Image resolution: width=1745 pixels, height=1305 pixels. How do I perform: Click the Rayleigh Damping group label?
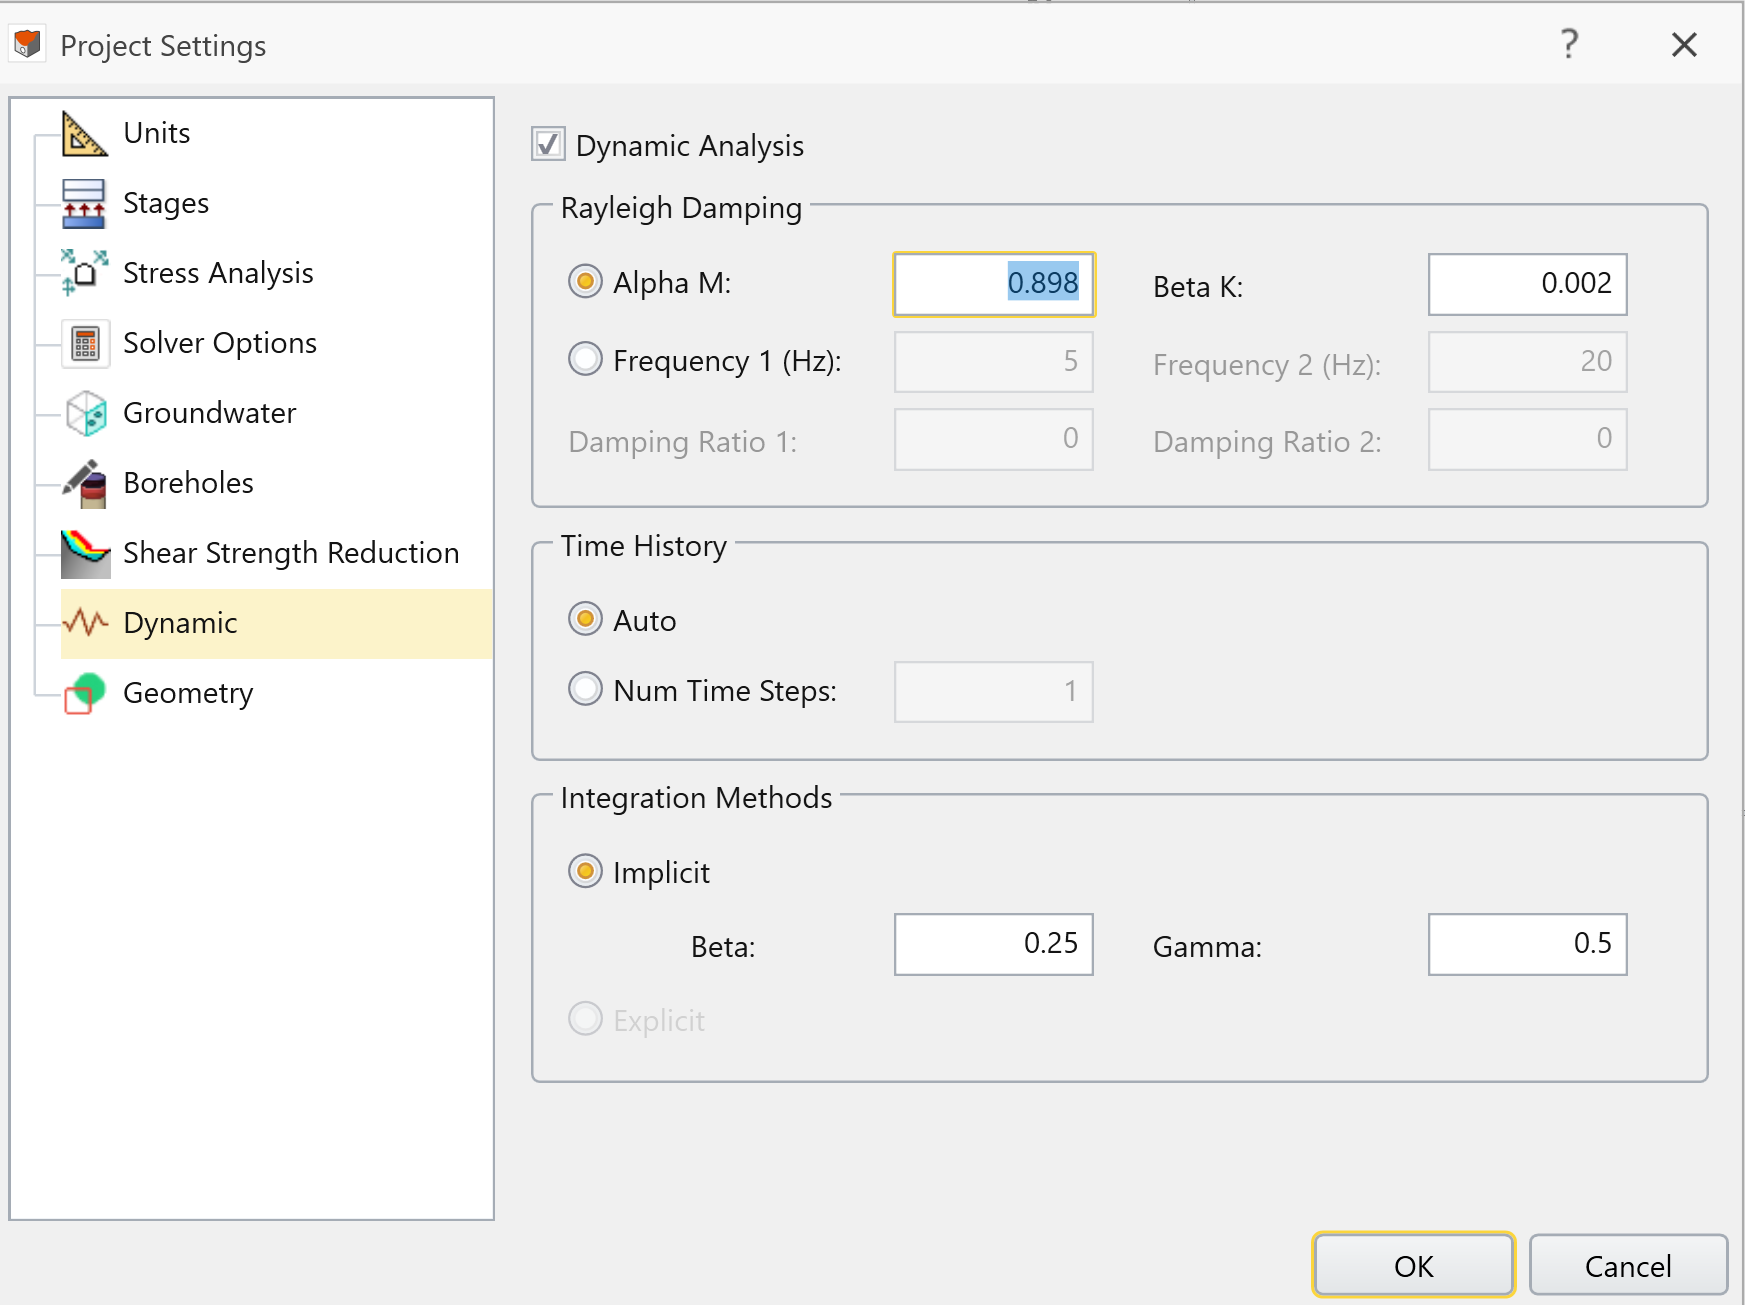coord(681,208)
